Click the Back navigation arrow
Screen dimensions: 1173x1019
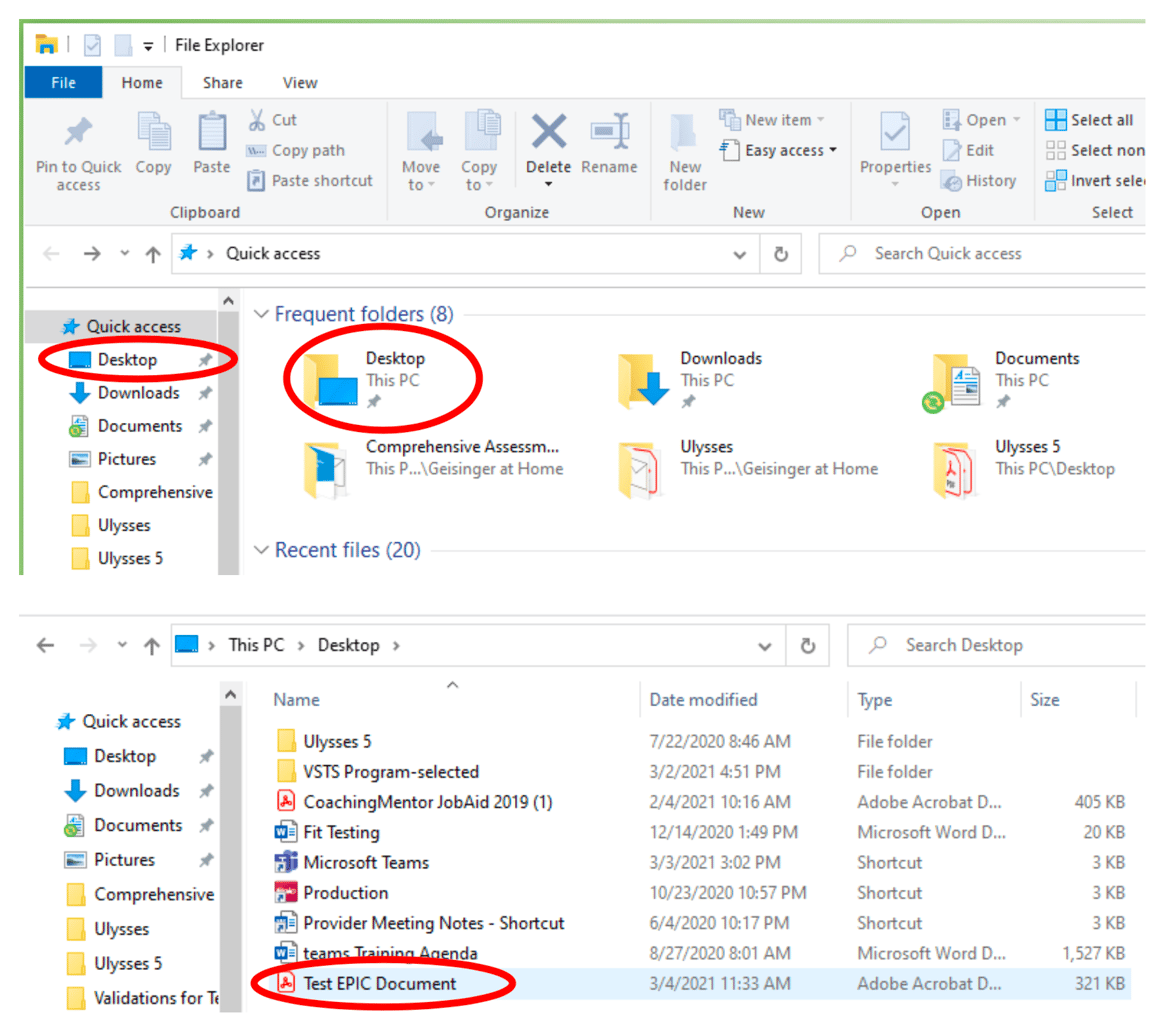pyautogui.click(x=50, y=253)
